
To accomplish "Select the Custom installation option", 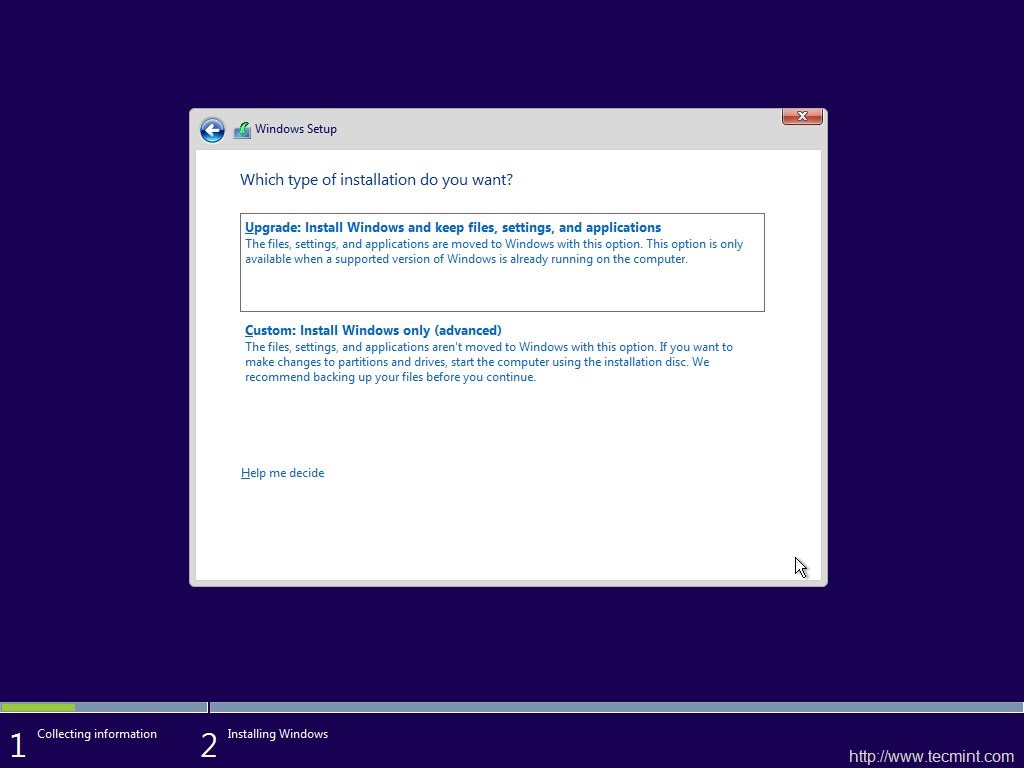I will 372,330.
